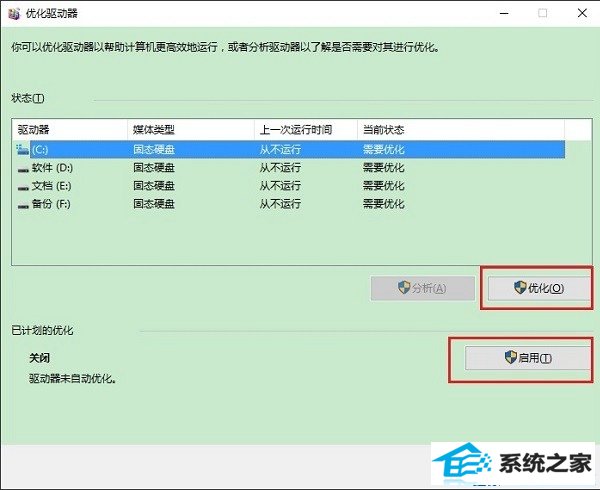Close the 优化驱动器 window
The image size is (600, 490).
(x=582, y=13)
